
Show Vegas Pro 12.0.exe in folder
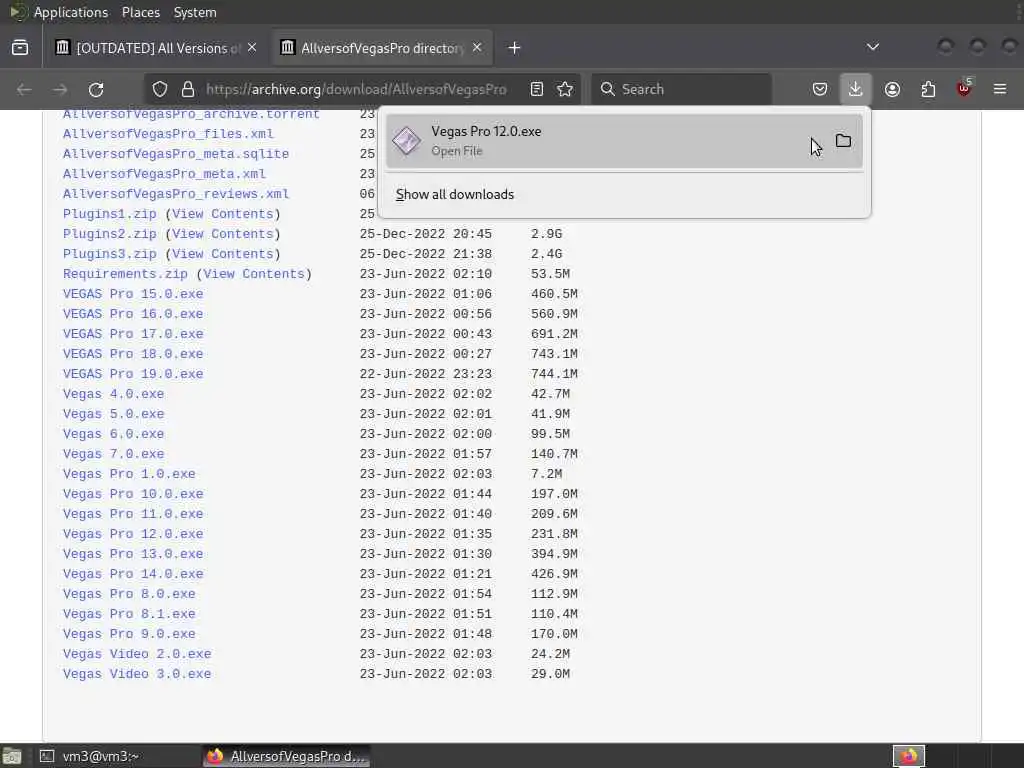point(843,141)
